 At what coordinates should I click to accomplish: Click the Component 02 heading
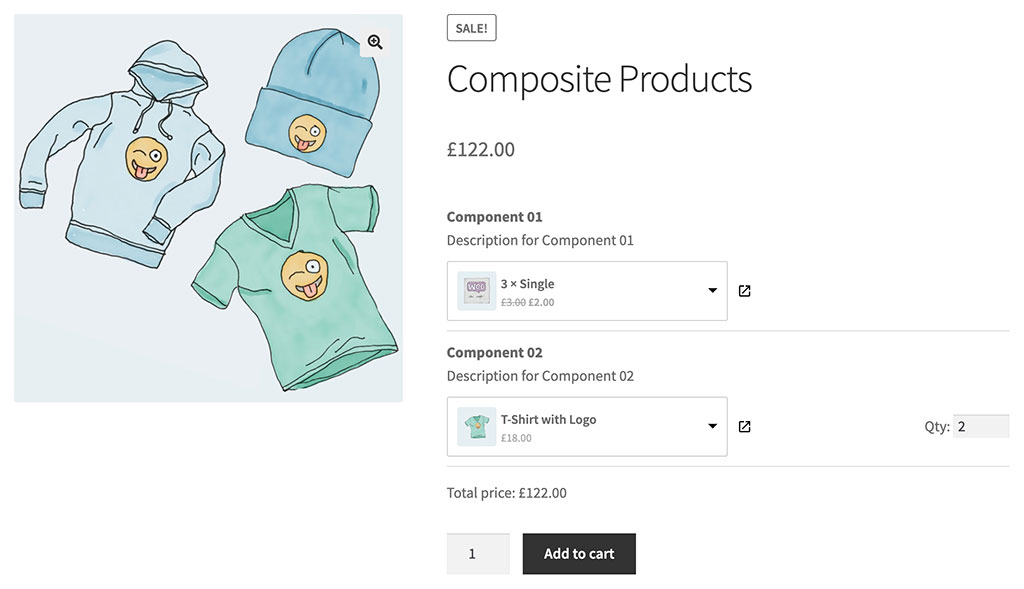pos(494,353)
